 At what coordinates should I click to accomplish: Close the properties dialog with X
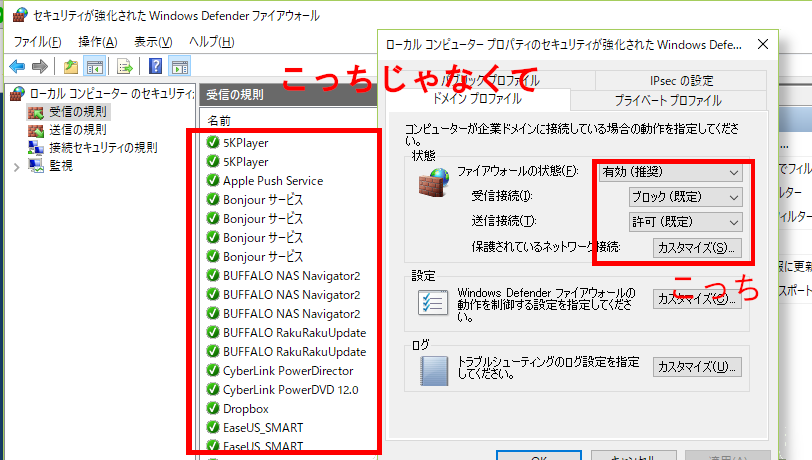tap(763, 45)
